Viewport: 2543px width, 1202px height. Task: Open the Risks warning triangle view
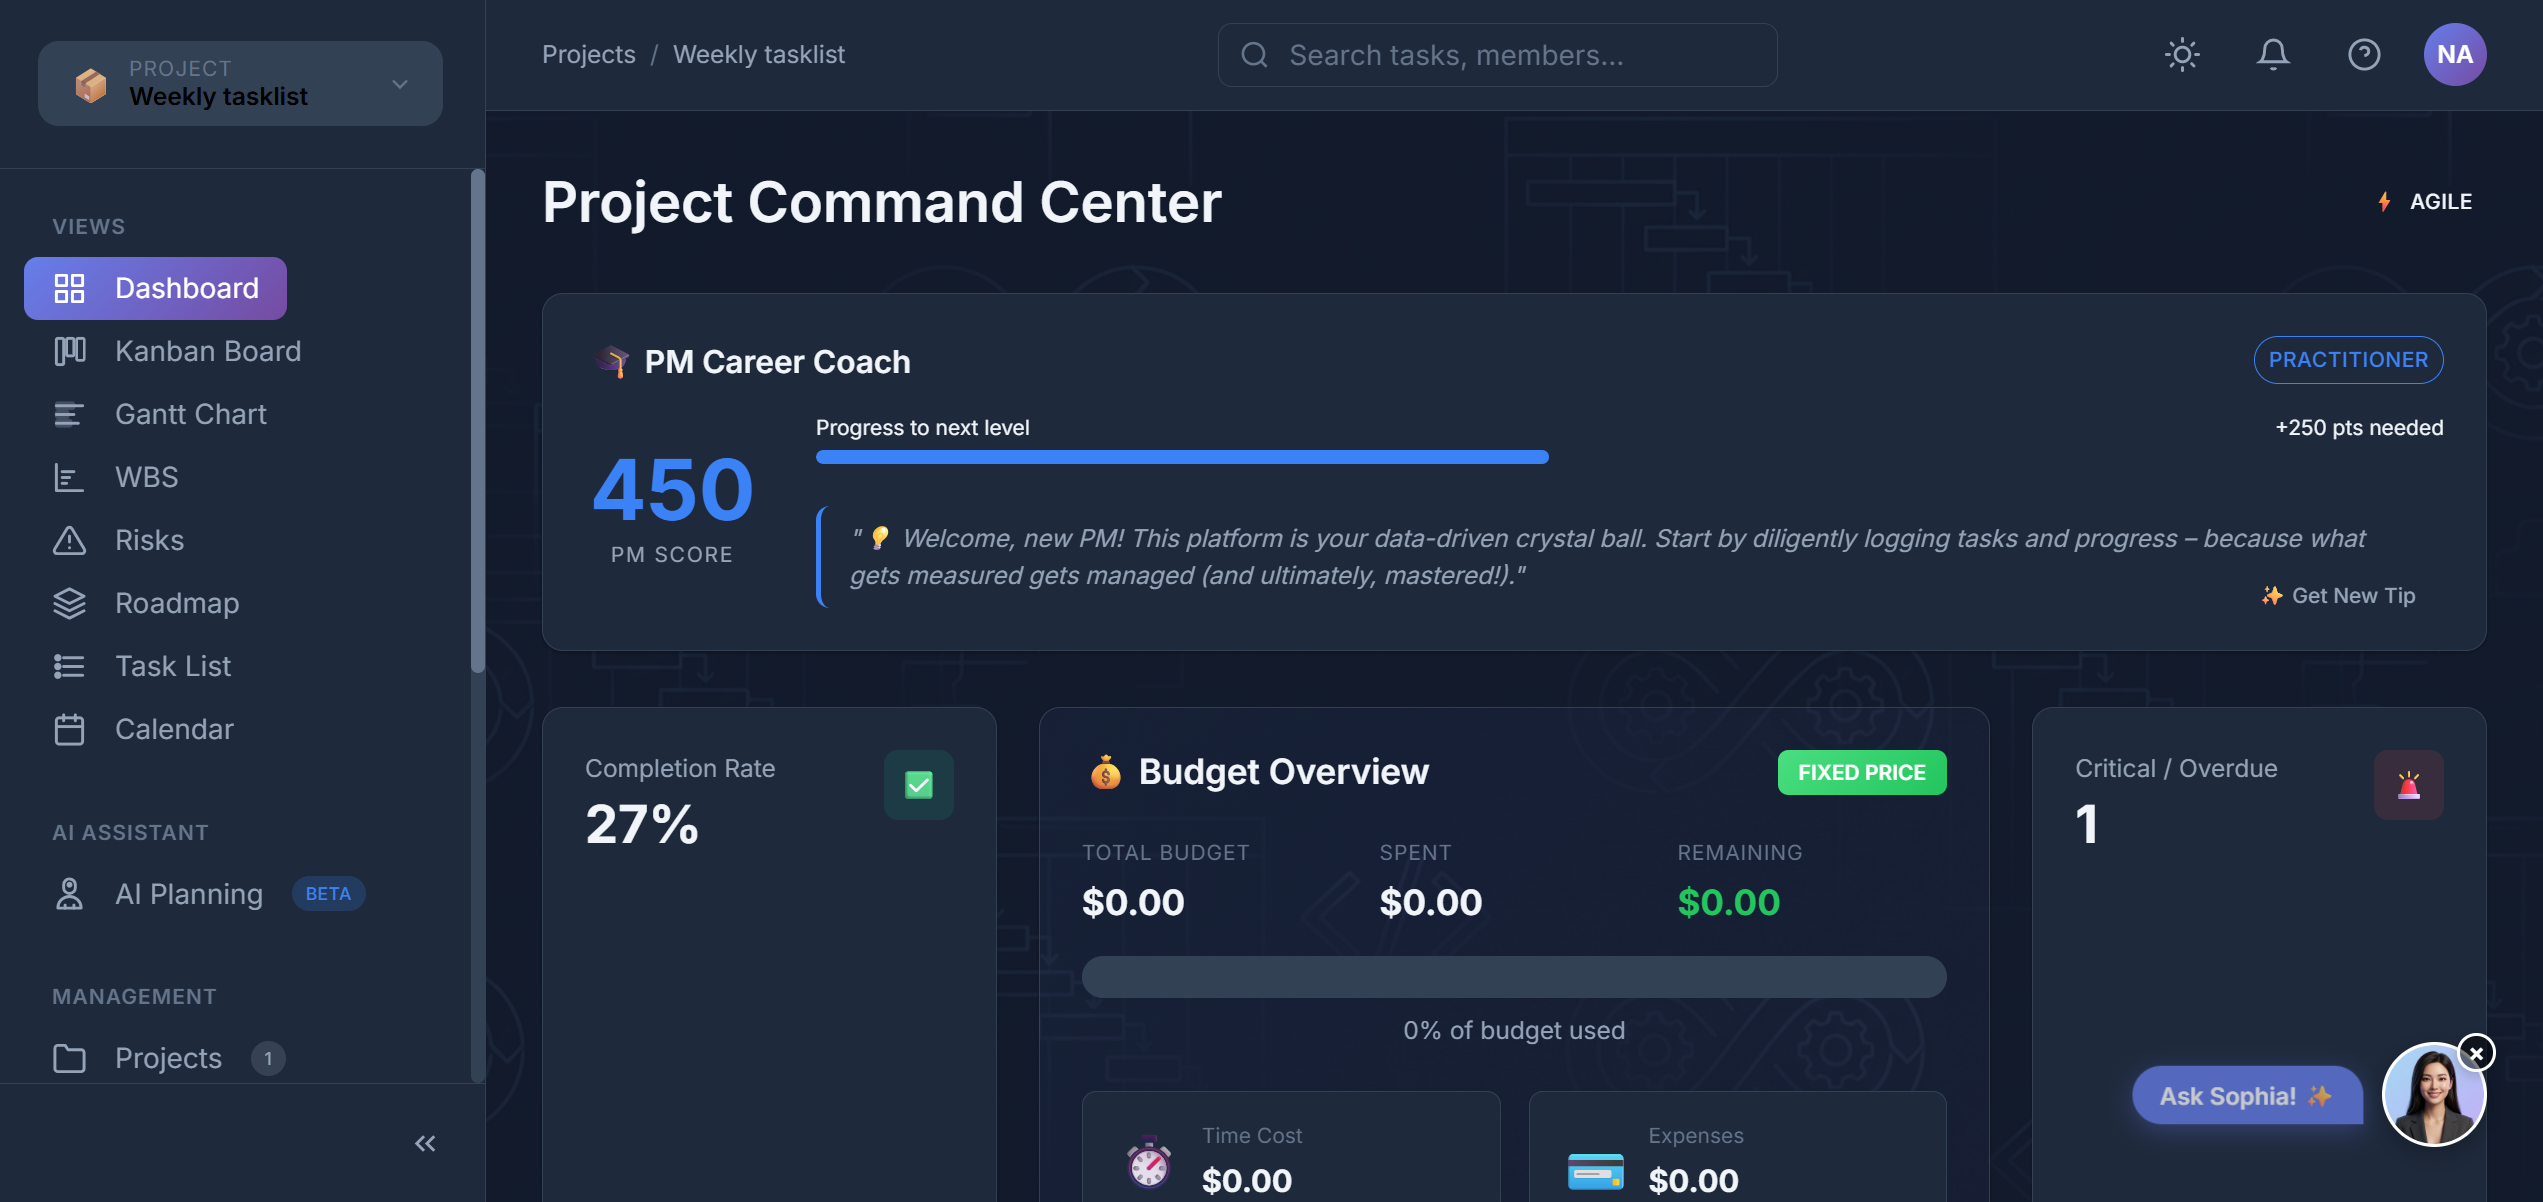click(x=148, y=540)
